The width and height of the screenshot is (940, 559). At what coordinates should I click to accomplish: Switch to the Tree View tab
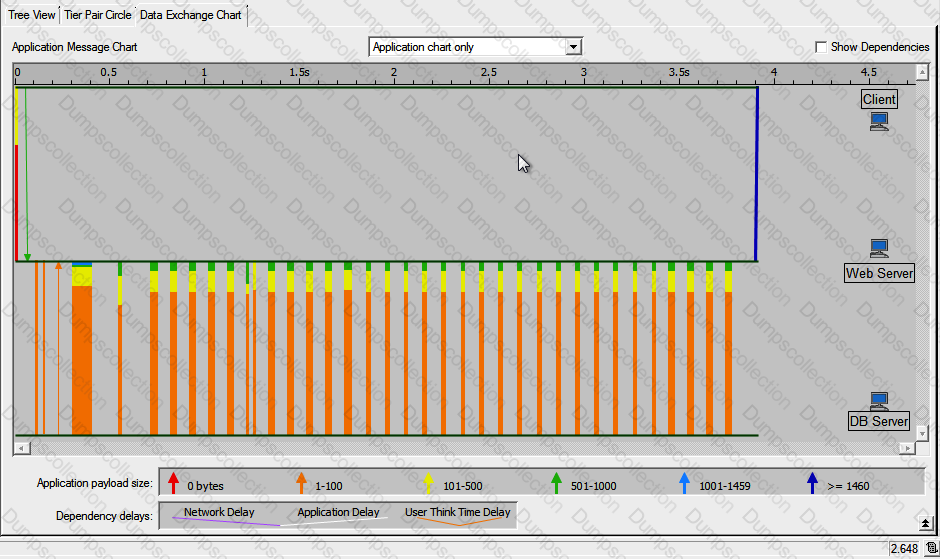coord(31,15)
